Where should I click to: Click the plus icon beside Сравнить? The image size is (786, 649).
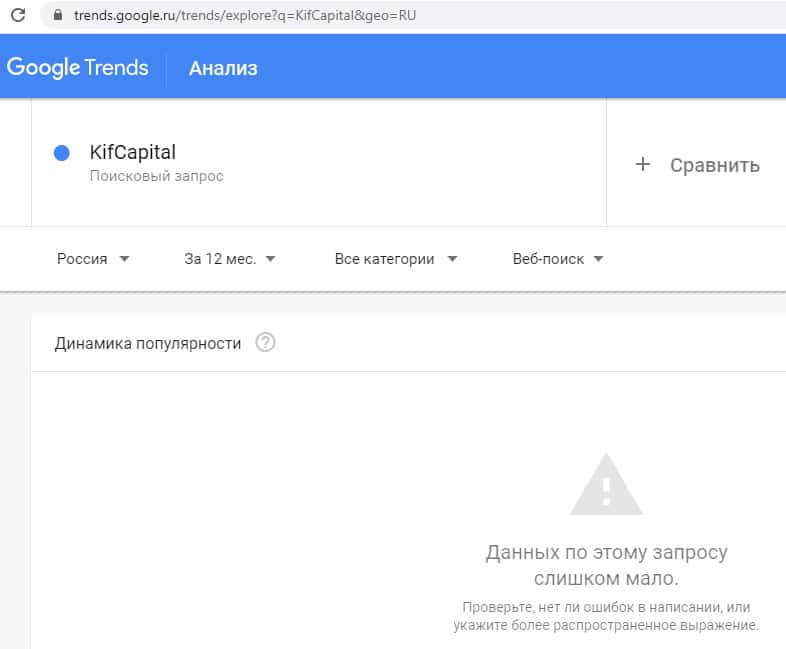click(643, 165)
